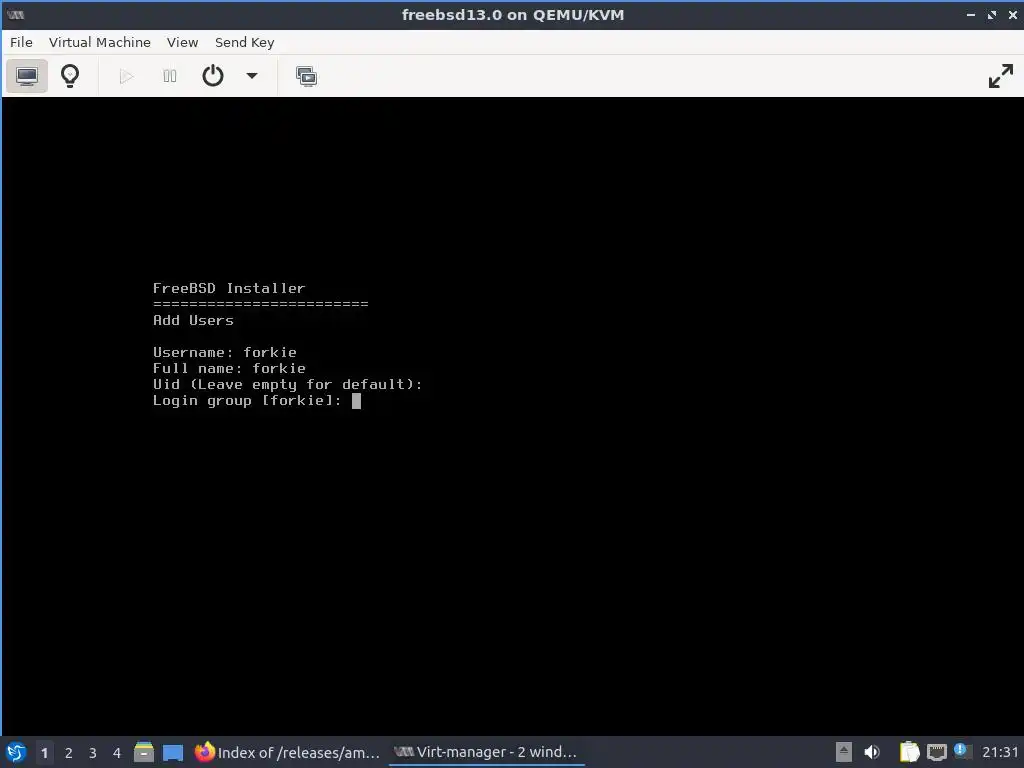Open the notification alert tray icon
This screenshot has width=1024, height=768.
pos(961,750)
